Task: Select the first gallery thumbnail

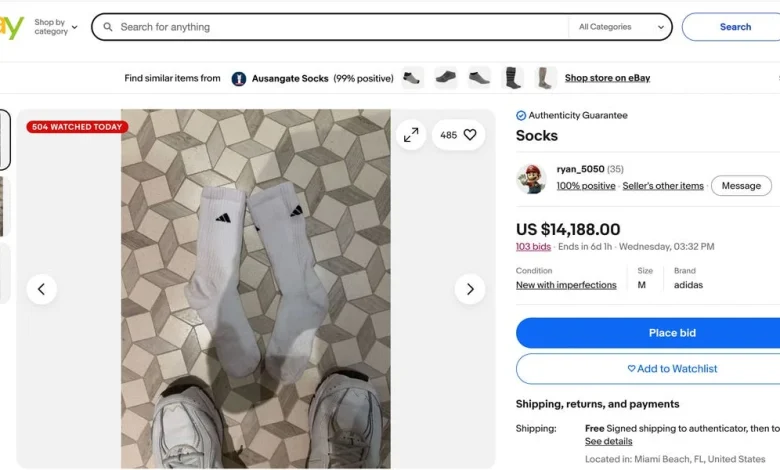Action: tap(4, 140)
